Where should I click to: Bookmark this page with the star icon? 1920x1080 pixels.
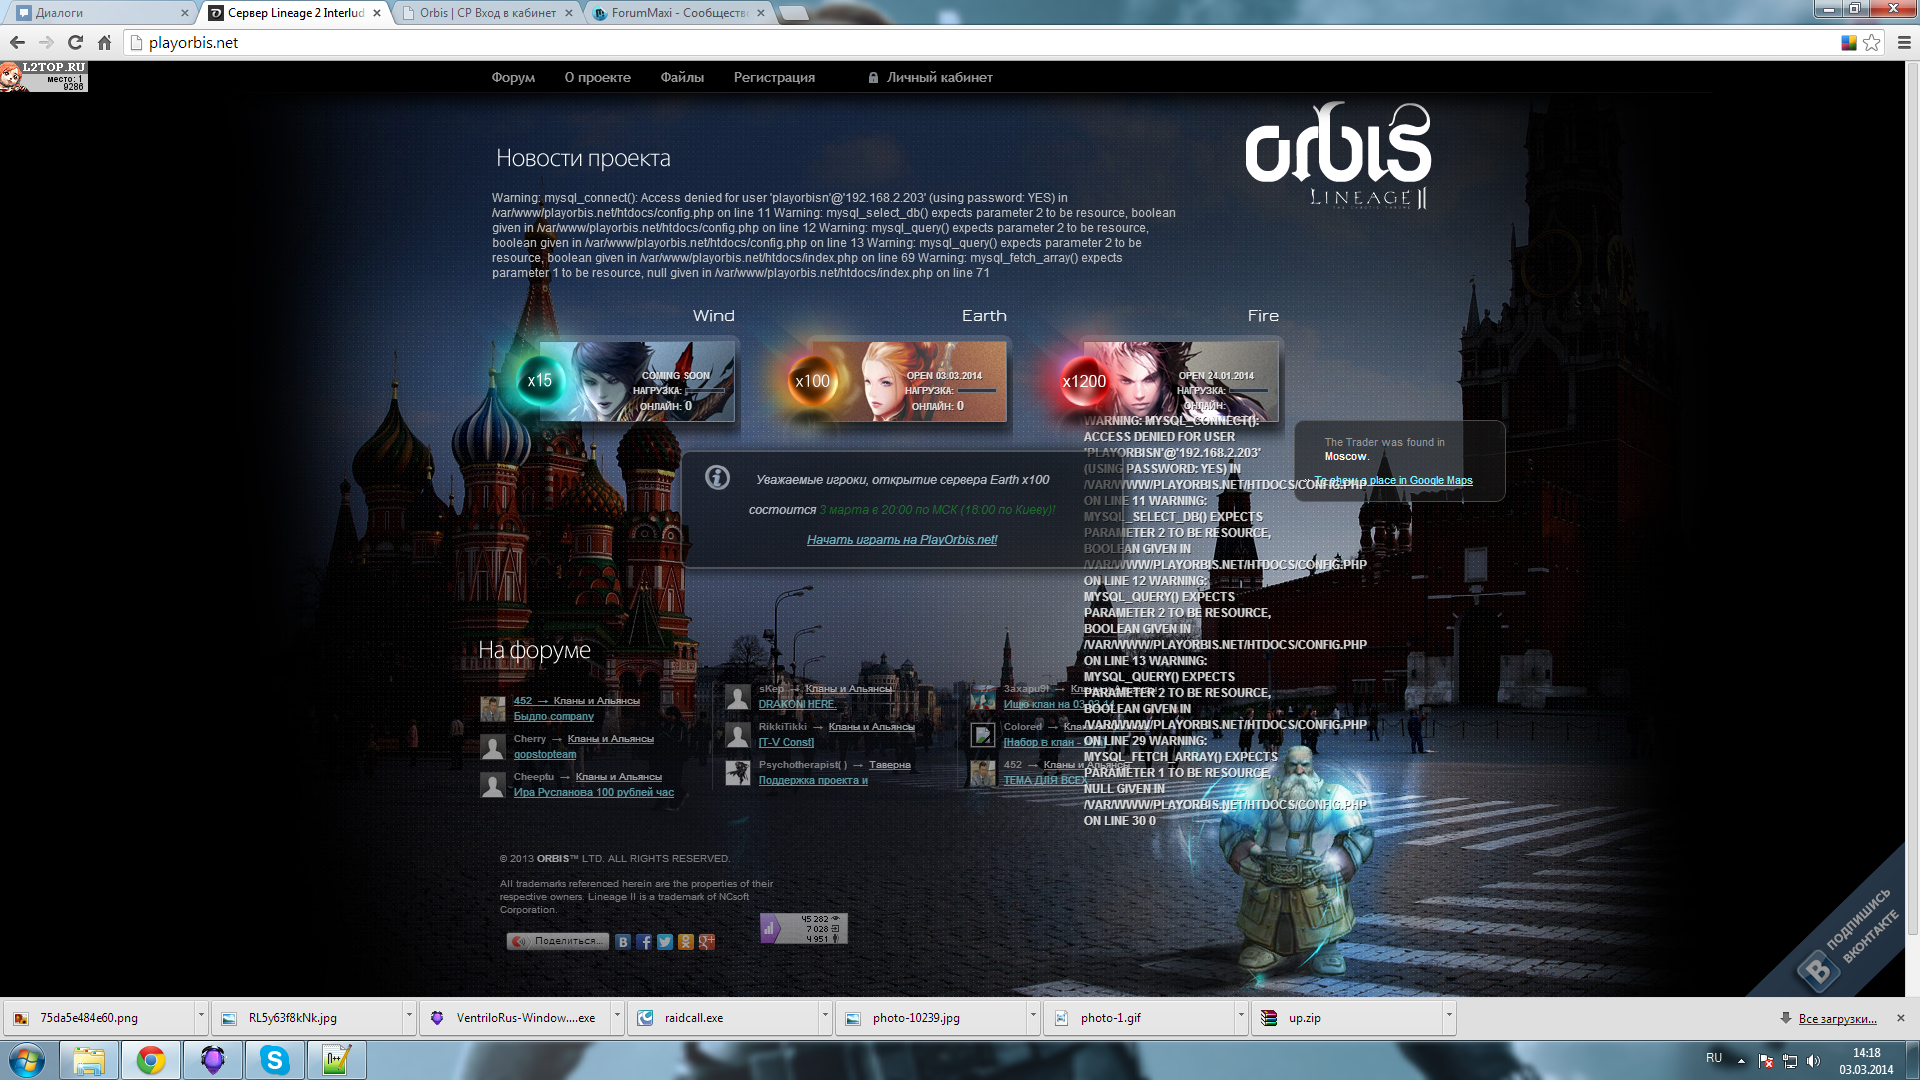click(x=1872, y=42)
